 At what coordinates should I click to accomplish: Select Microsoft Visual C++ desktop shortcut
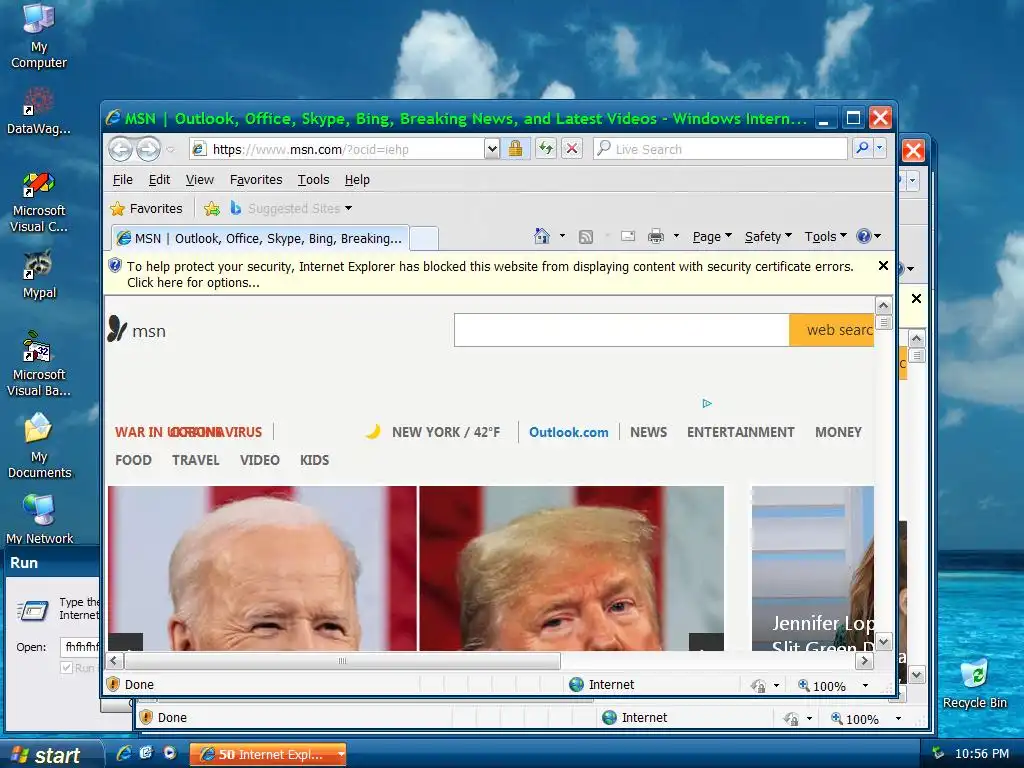coord(39,202)
